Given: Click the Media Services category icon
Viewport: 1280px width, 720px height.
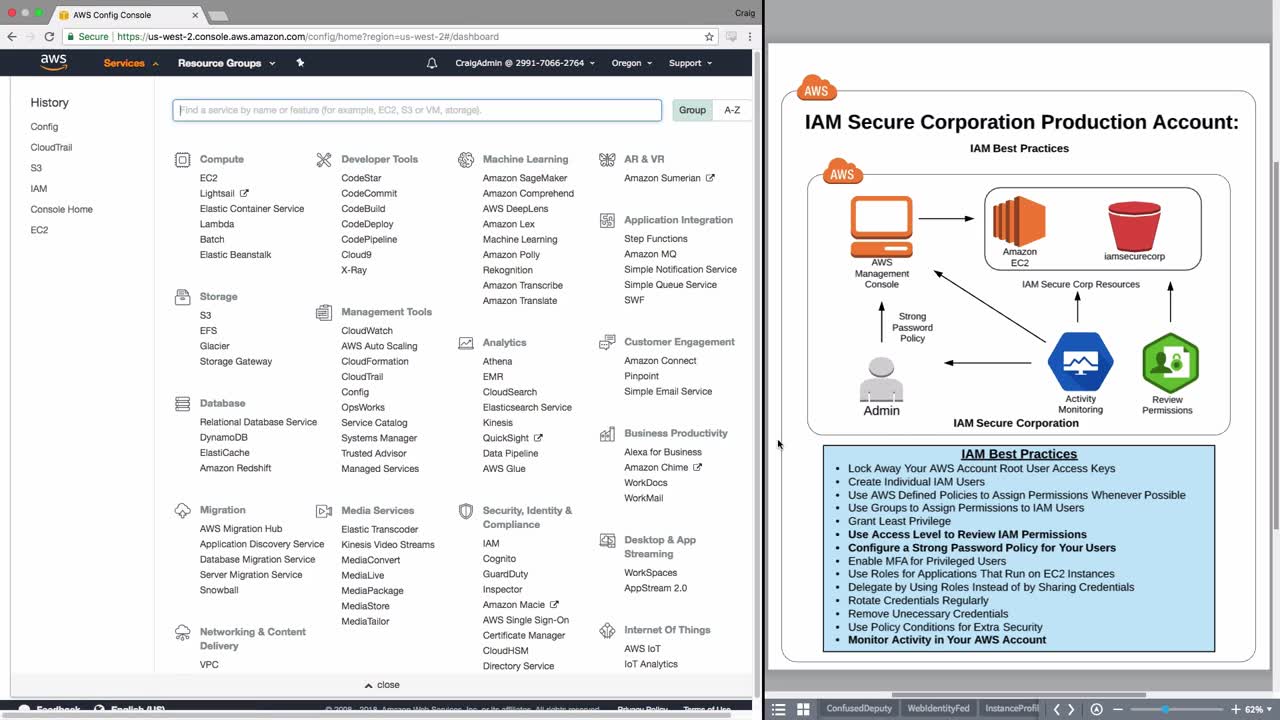Looking at the screenshot, I should (323, 511).
